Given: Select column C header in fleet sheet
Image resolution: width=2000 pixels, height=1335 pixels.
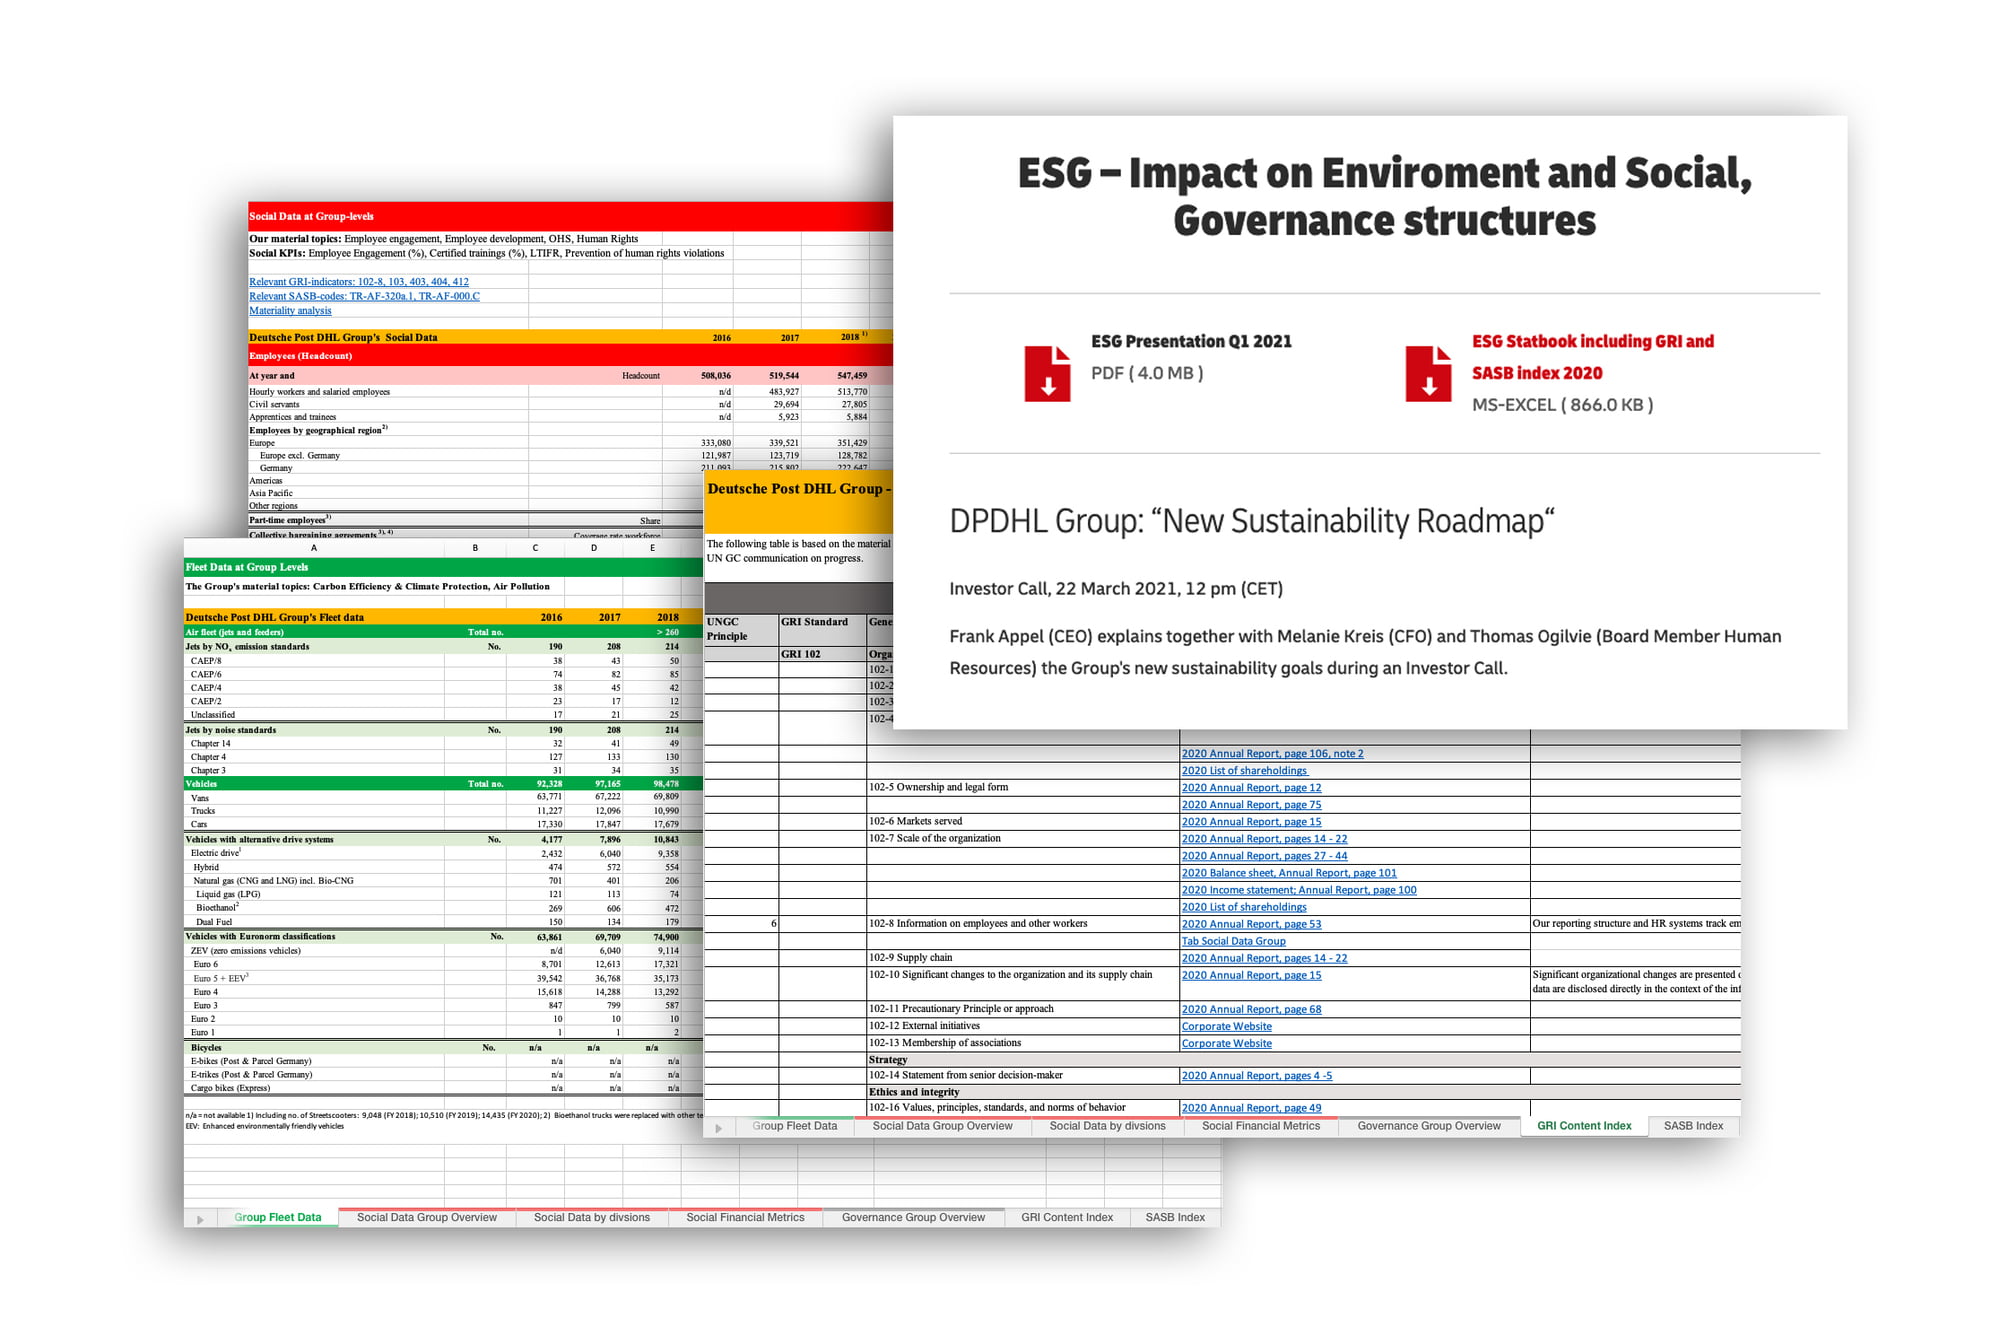Looking at the screenshot, I should (x=535, y=548).
